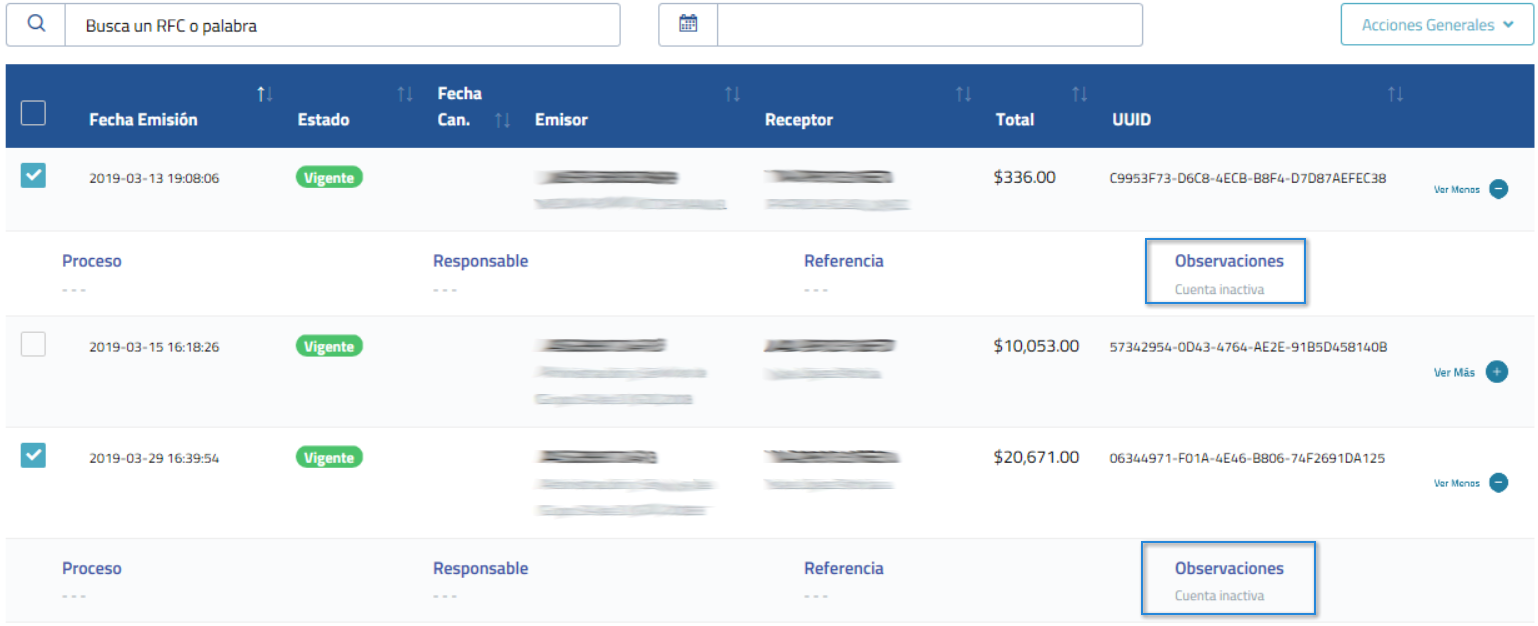Click the Proceso link in the expanded details

pos(91,261)
